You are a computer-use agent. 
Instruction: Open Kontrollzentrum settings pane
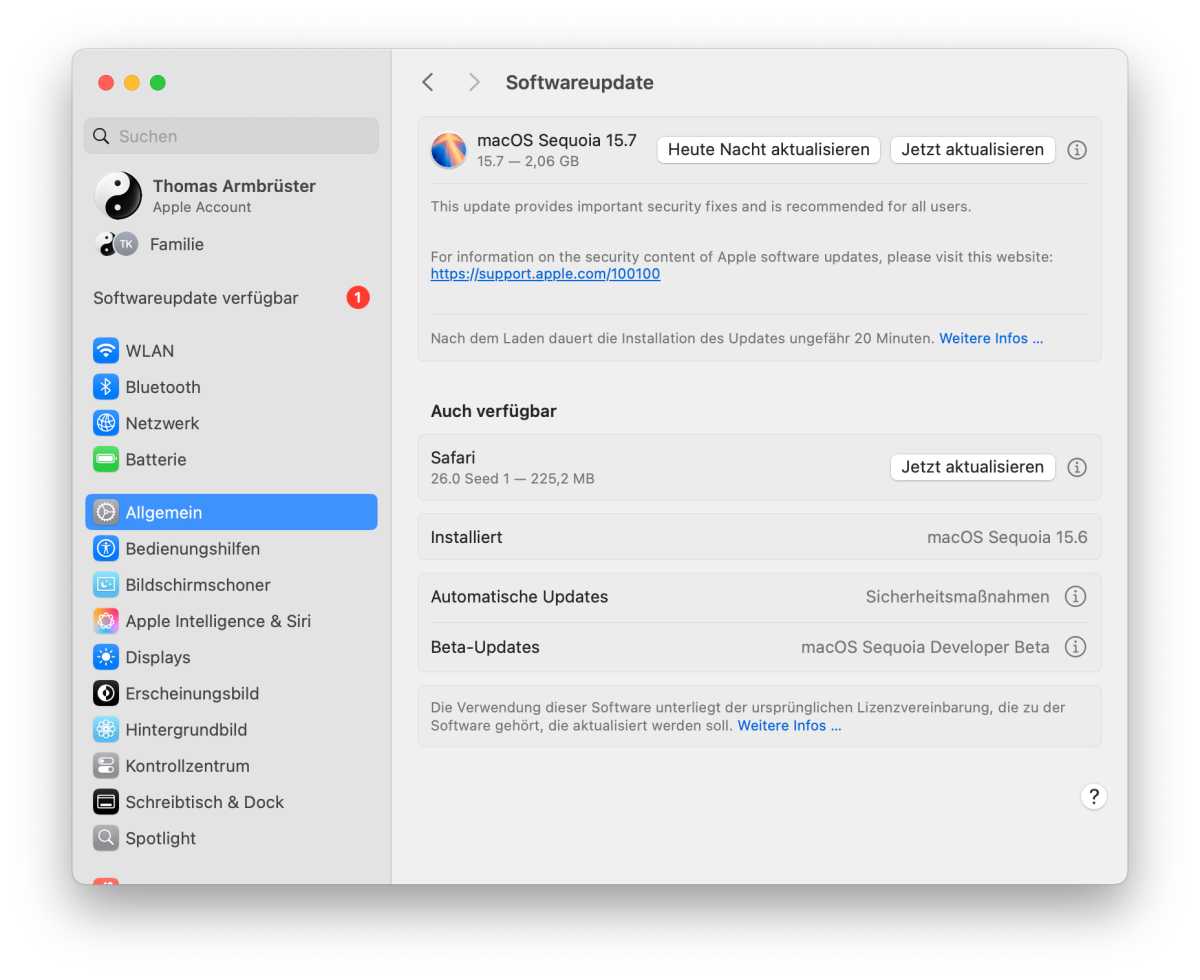231,766
